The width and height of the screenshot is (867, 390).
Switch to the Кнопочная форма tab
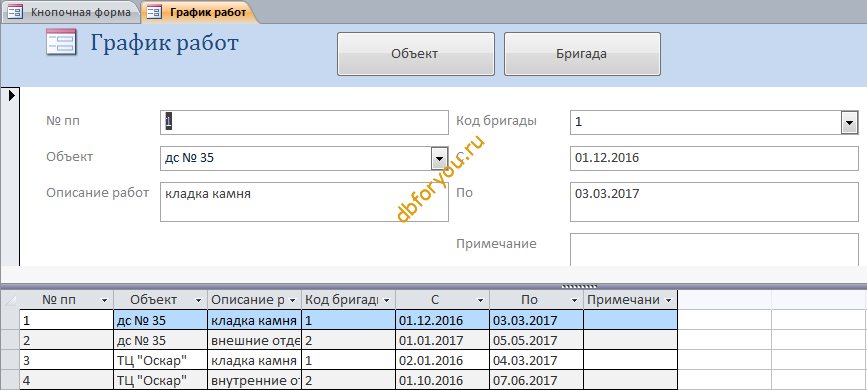tap(70, 12)
